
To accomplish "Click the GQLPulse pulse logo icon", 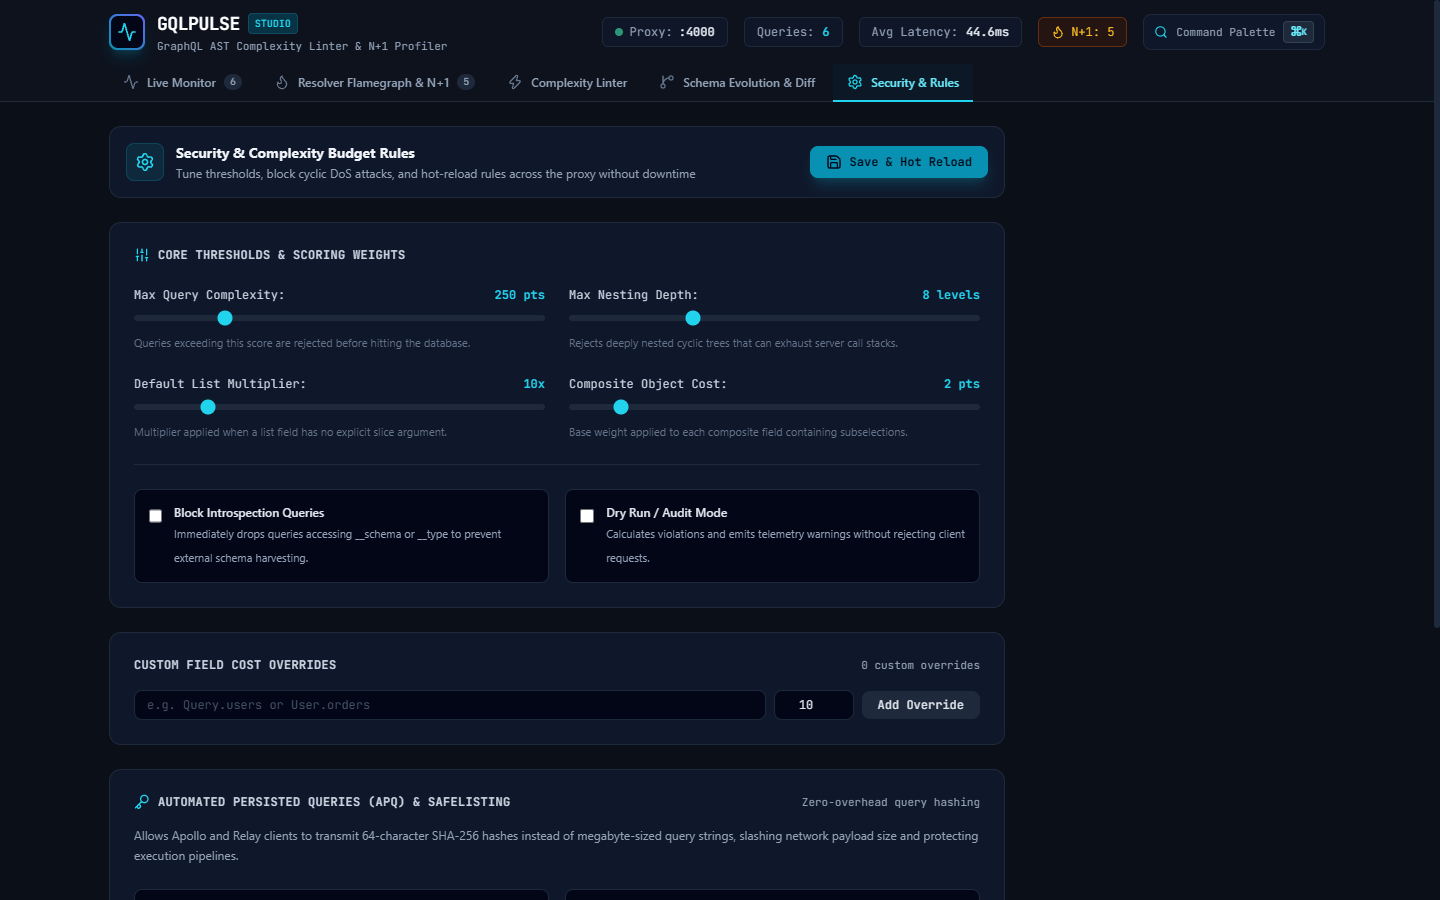I will (x=127, y=32).
